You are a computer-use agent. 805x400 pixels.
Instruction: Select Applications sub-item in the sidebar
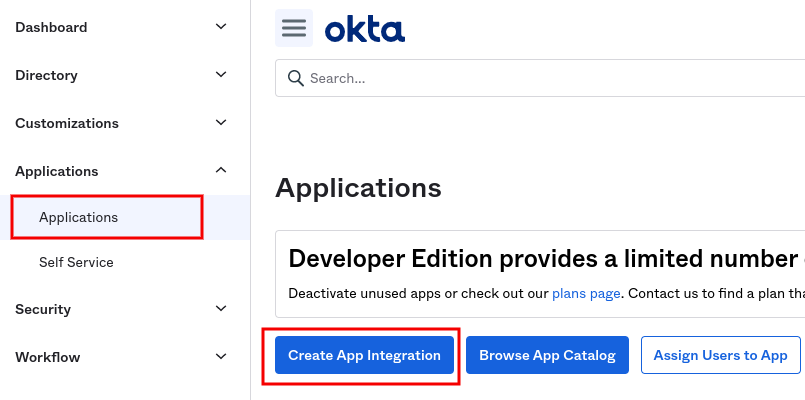click(x=78, y=217)
